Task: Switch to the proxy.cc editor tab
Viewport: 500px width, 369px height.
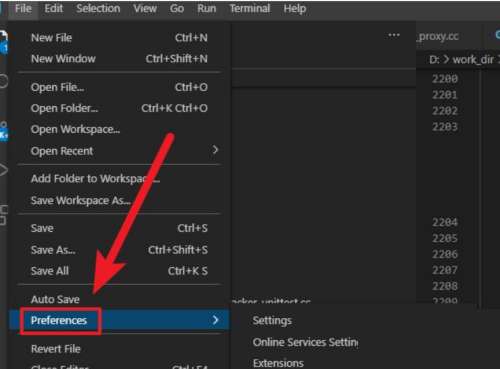Action: pos(438,36)
